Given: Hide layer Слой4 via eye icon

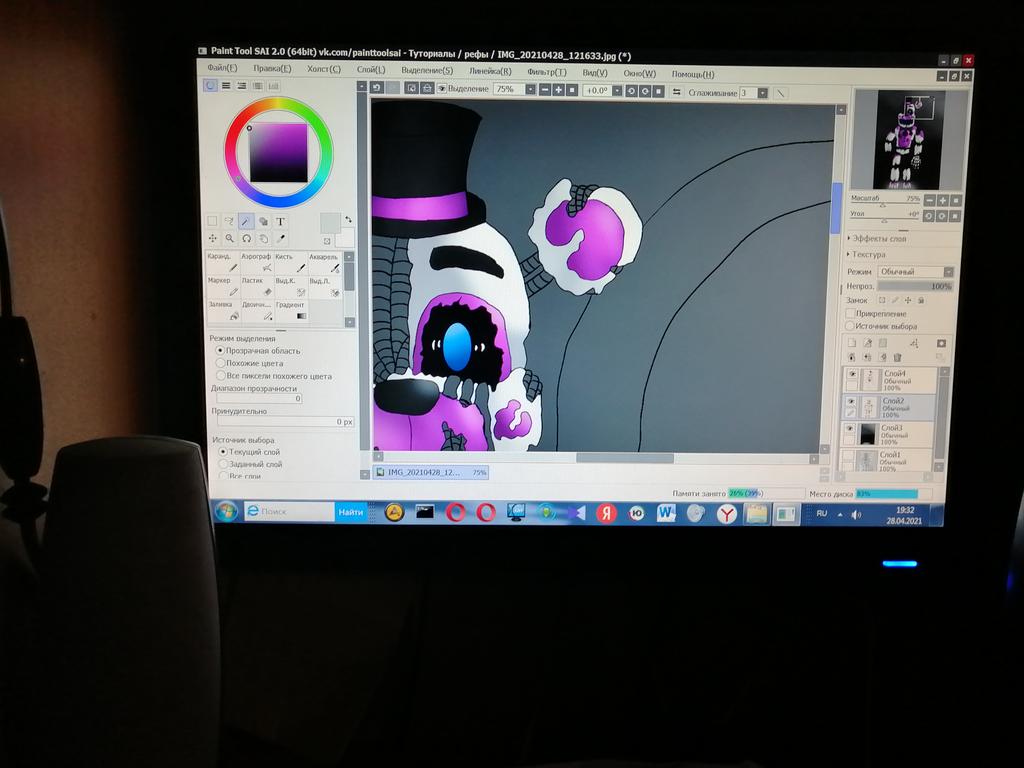Looking at the screenshot, I should (x=851, y=374).
